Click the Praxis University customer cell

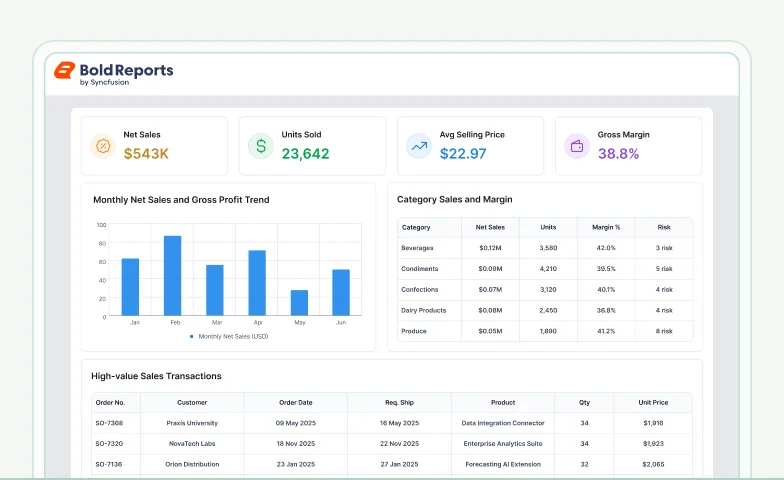point(192,423)
